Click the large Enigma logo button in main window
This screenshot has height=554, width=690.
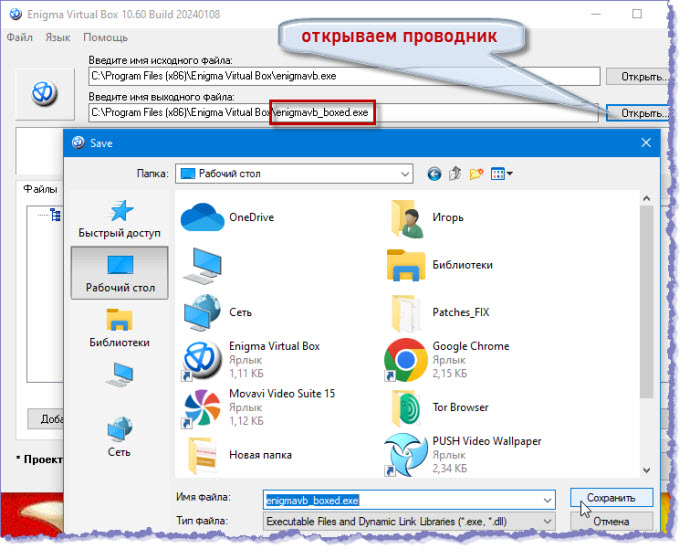[x=44, y=93]
